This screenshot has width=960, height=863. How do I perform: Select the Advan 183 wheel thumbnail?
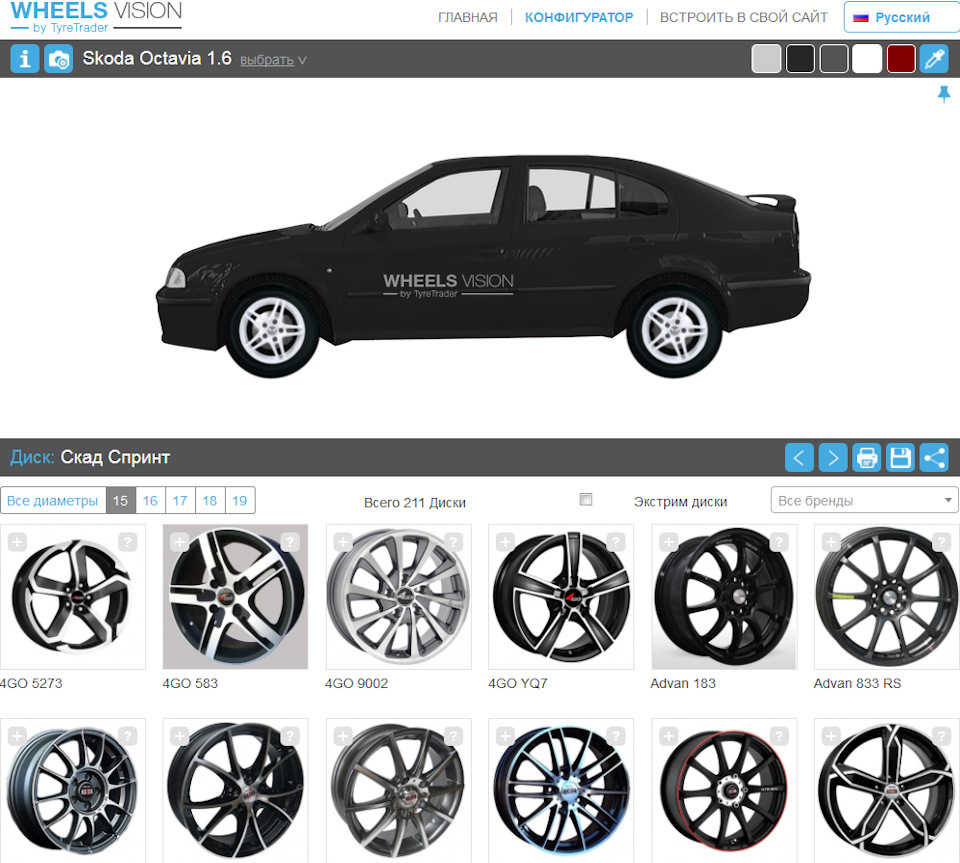coord(724,597)
